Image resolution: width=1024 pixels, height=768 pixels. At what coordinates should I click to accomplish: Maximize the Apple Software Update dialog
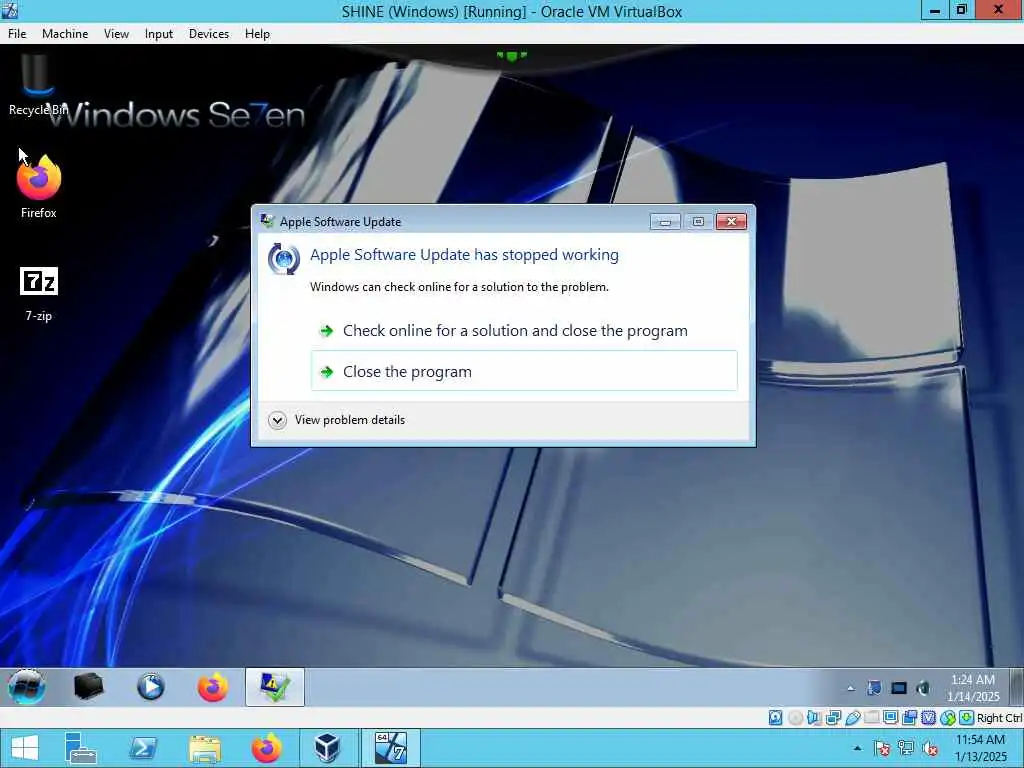[698, 221]
